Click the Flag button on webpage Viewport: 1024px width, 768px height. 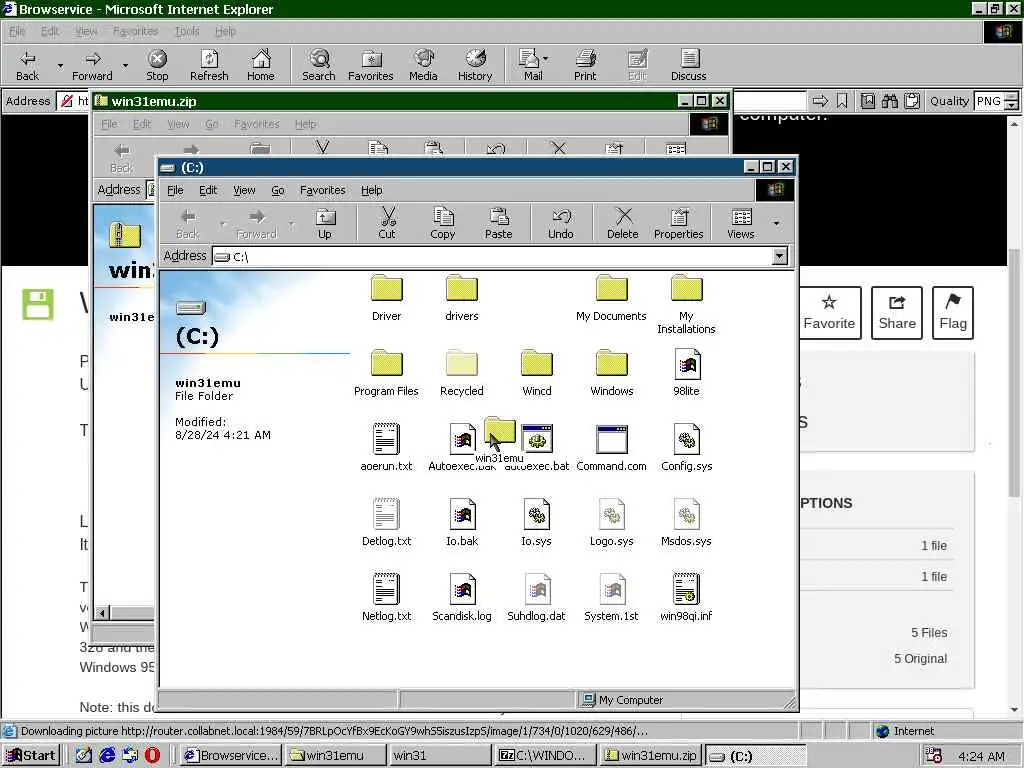(x=953, y=313)
